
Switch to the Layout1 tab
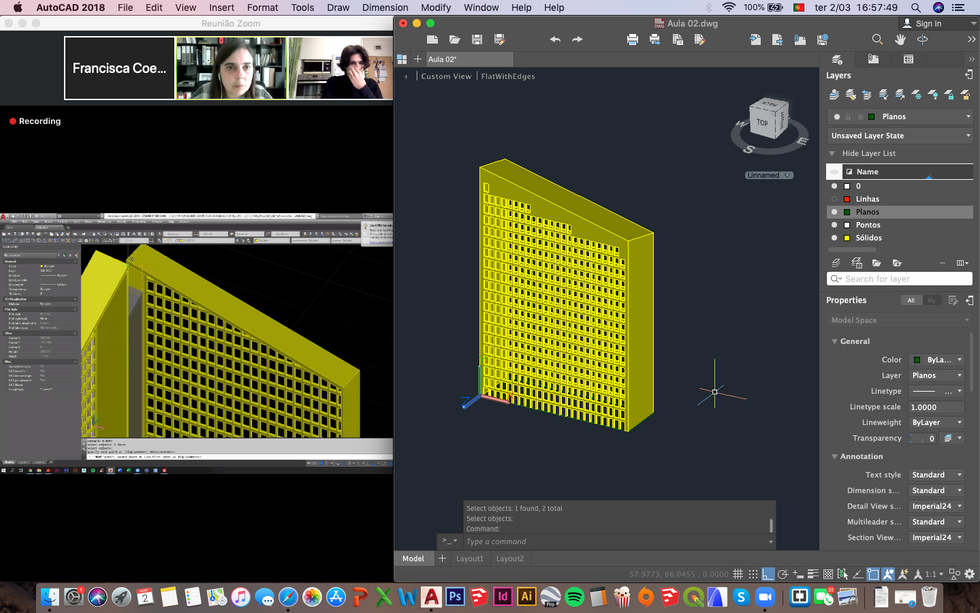[x=469, y=559]
